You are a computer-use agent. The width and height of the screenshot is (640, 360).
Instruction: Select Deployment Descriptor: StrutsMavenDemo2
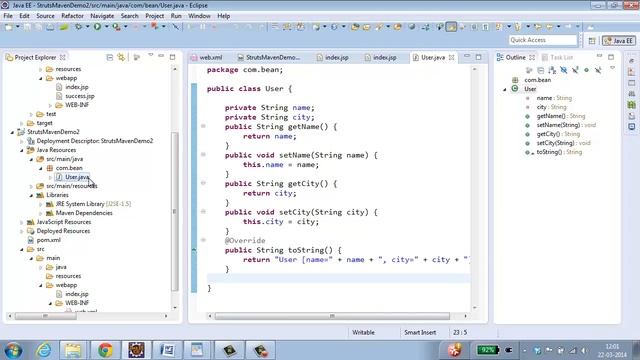click(x=95, y=141)
